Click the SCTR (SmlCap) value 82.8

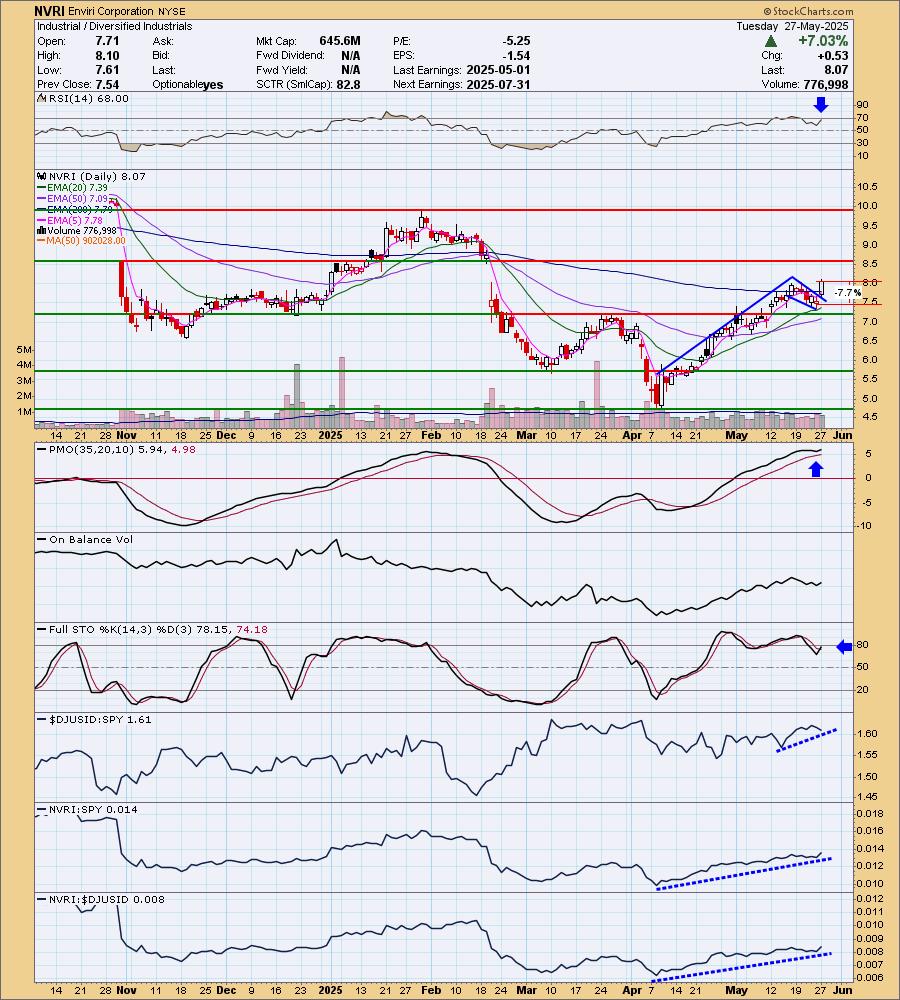349,85
